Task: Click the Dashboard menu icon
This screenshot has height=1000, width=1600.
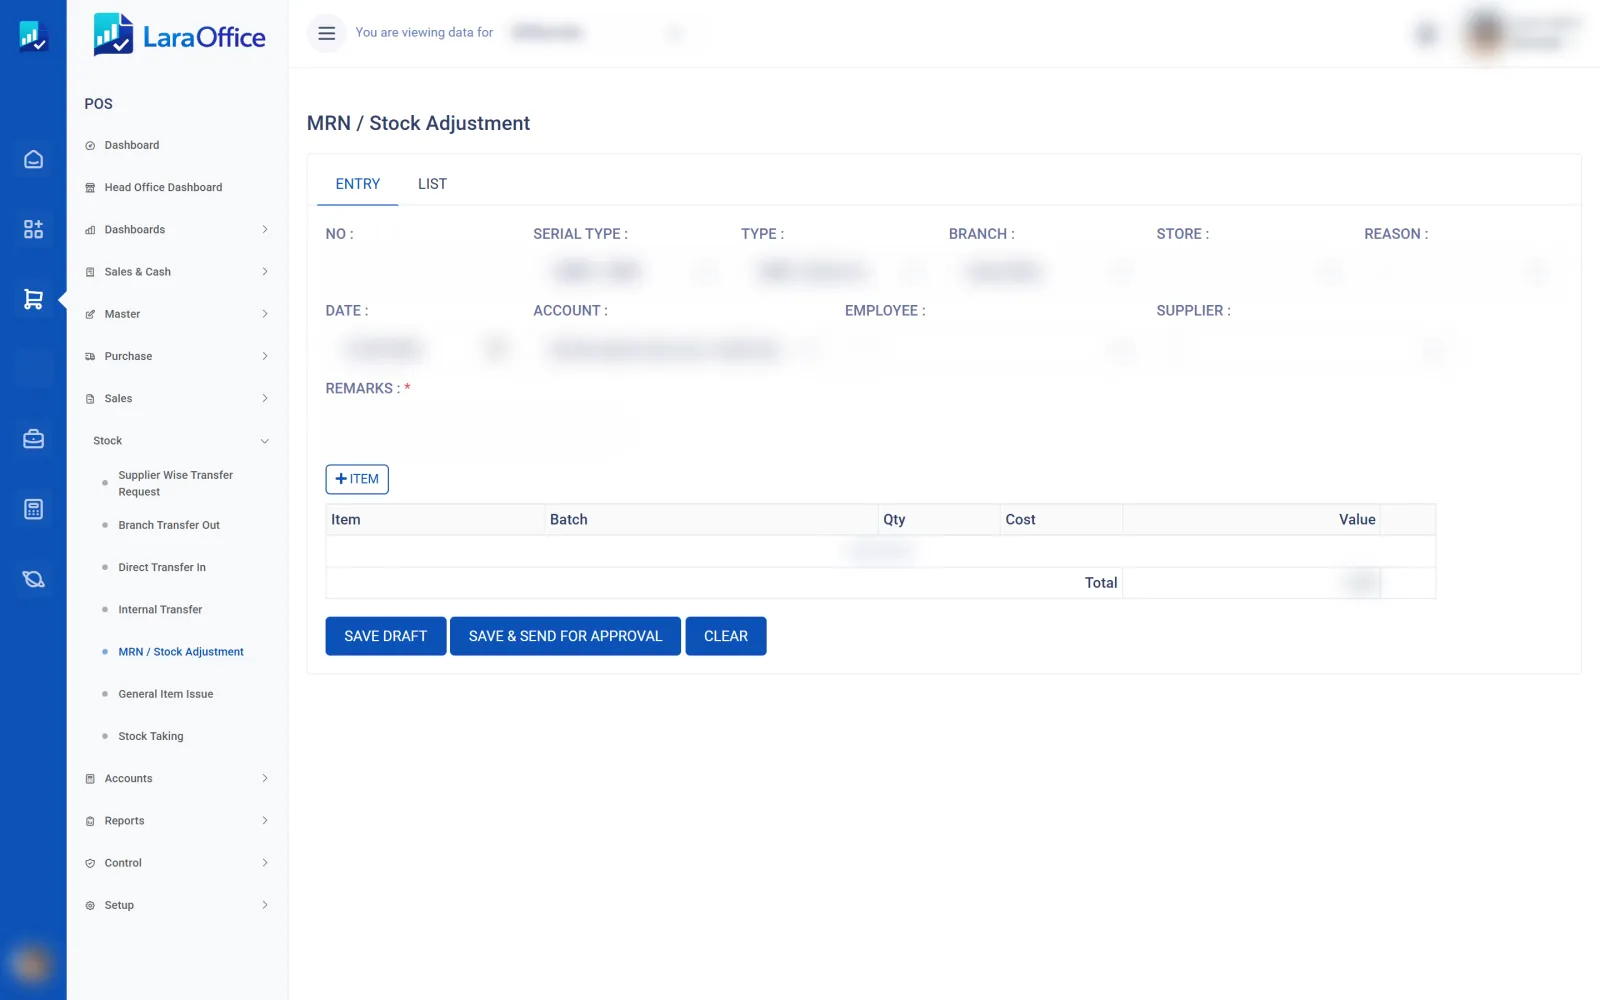Action: [90, 146]
